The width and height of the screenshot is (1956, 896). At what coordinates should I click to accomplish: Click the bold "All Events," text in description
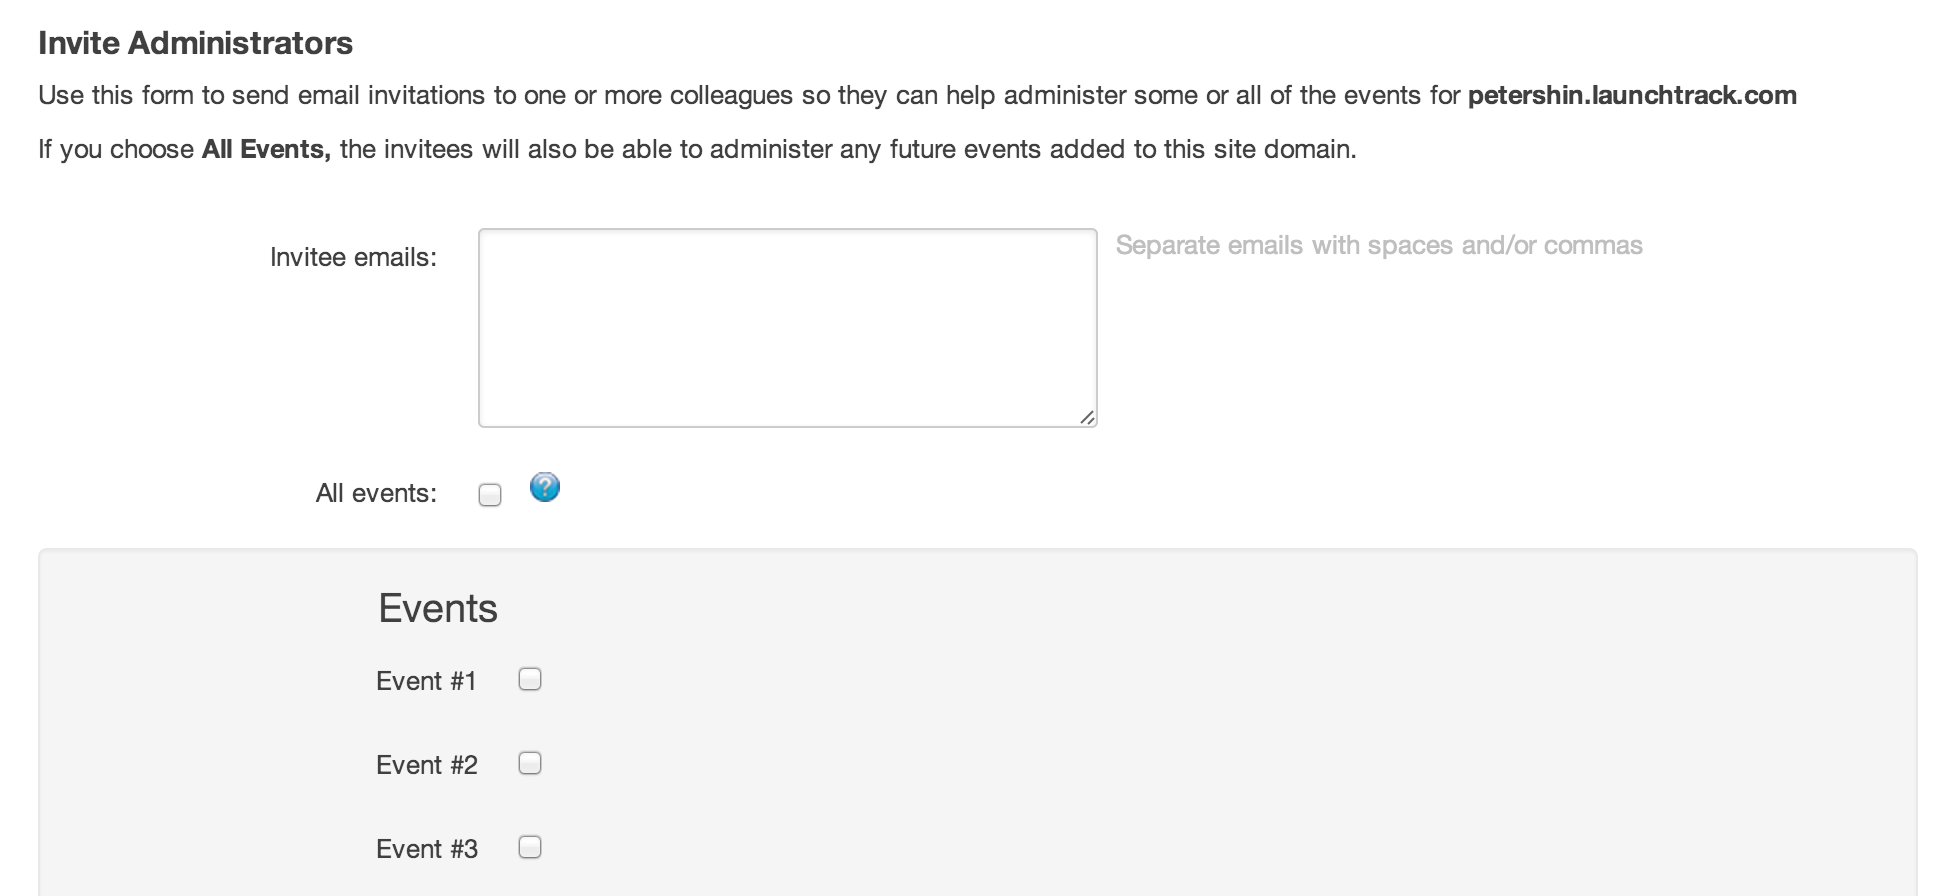(266, 149)
